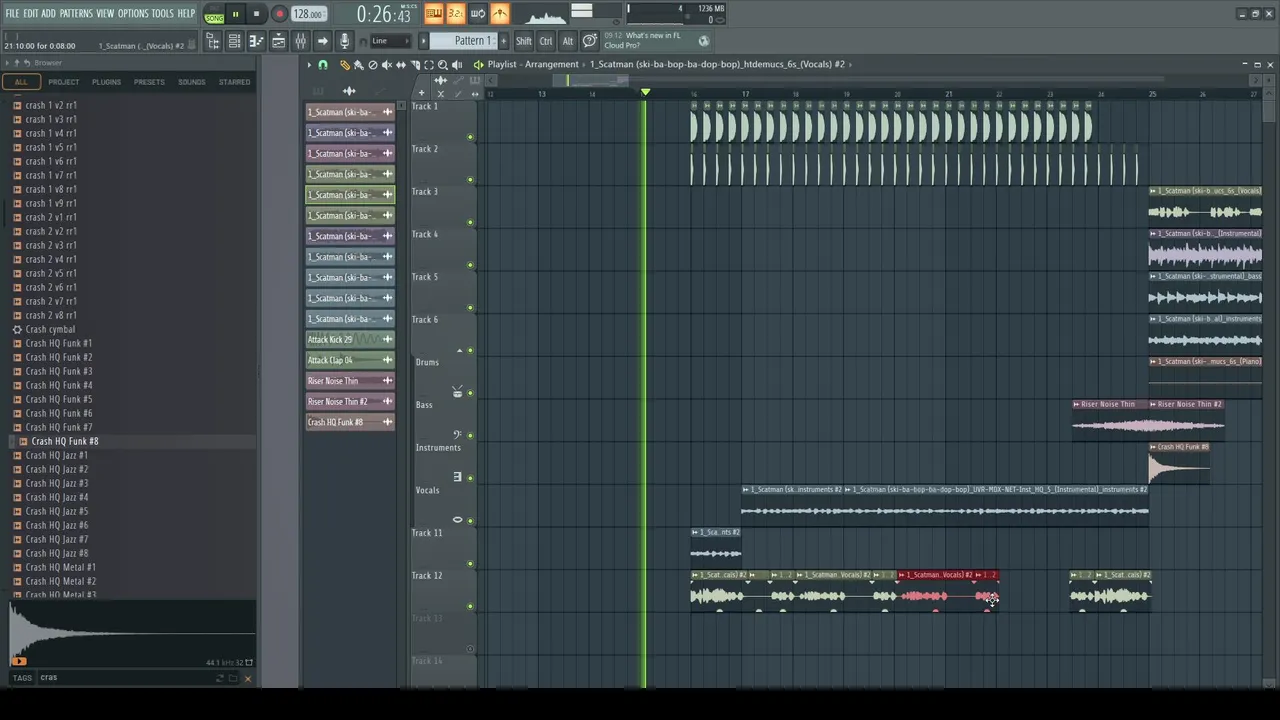1280x720 pixels.
Task: Switch browser to SOUNDS tab
Action: [x=192, y=82]
